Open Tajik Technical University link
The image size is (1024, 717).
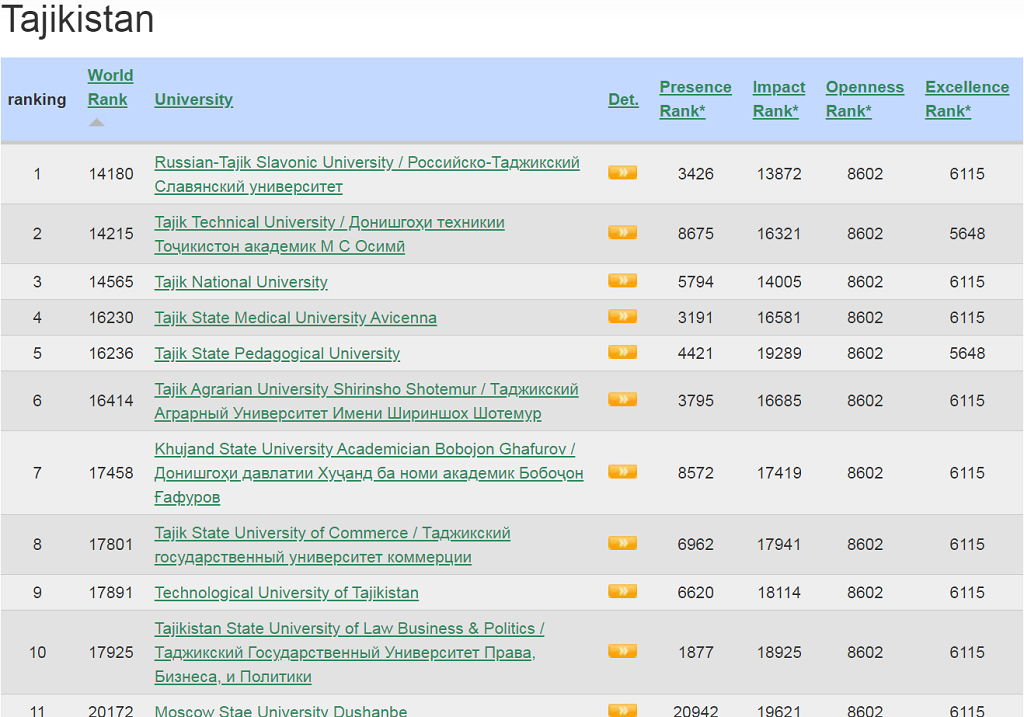point(329,234)
